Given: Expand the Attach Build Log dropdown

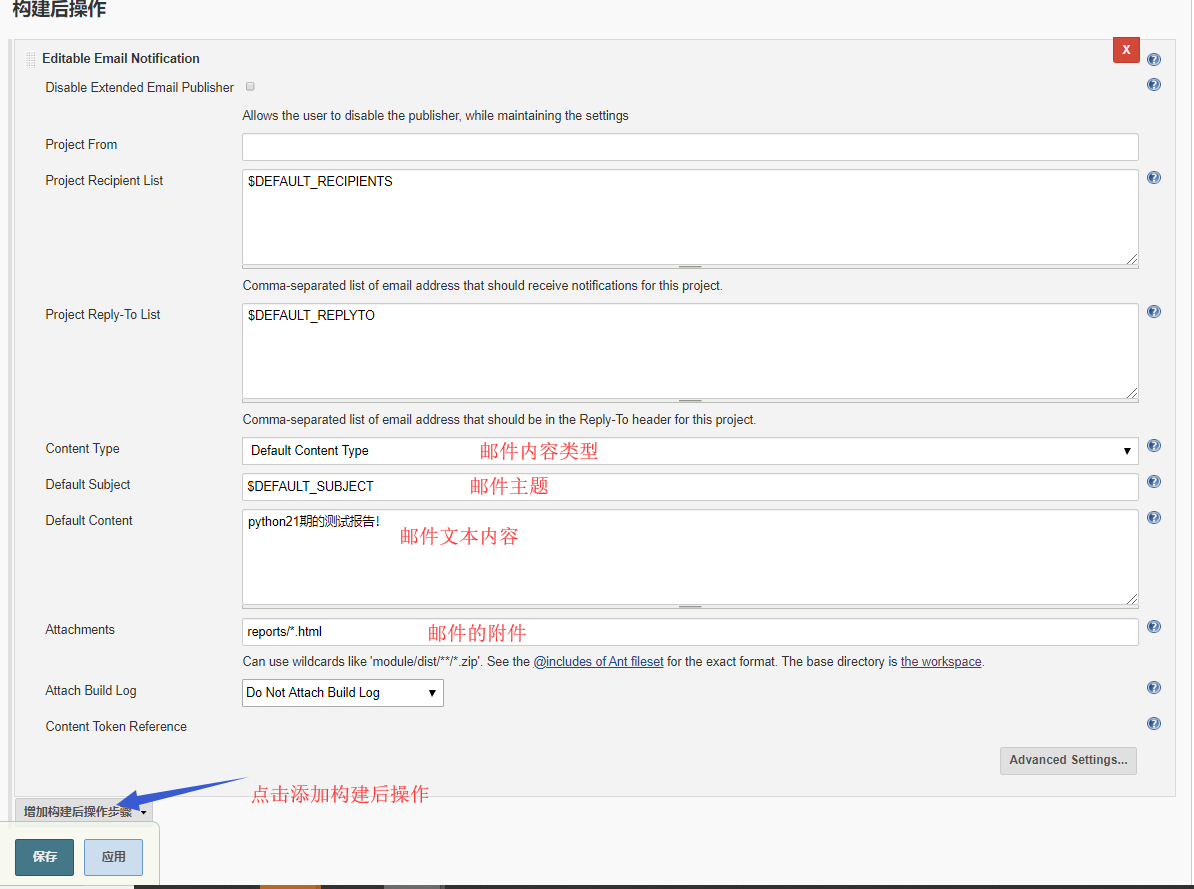Looking at the screenshot, I should (342, 692).
